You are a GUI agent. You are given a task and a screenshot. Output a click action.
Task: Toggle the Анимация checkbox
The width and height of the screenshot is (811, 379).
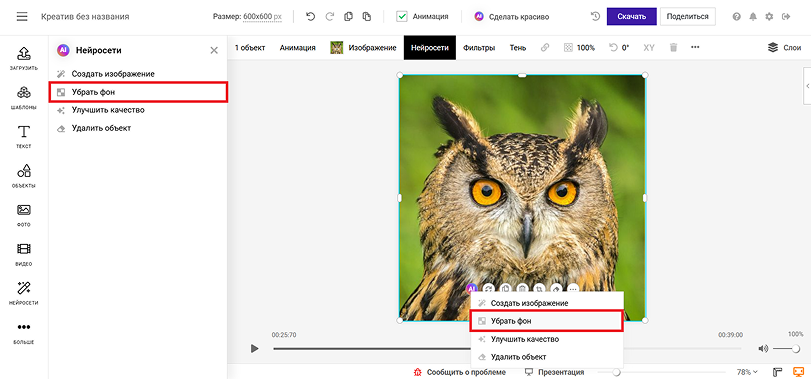coord(402,17)
